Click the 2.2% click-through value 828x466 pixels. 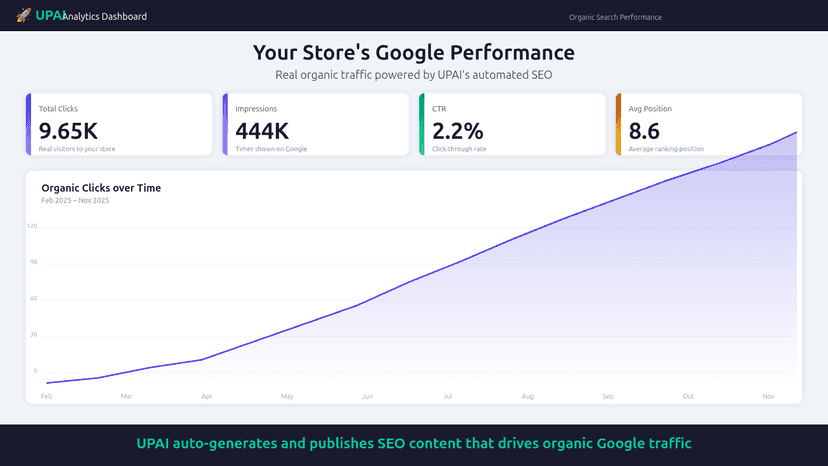pyautogui.click(x=457, y=131)
